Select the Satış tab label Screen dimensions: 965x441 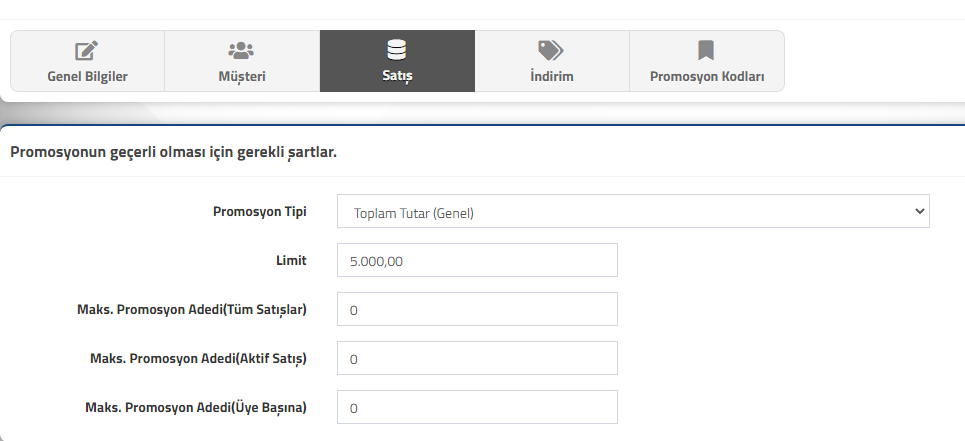(x=397, y=77)
